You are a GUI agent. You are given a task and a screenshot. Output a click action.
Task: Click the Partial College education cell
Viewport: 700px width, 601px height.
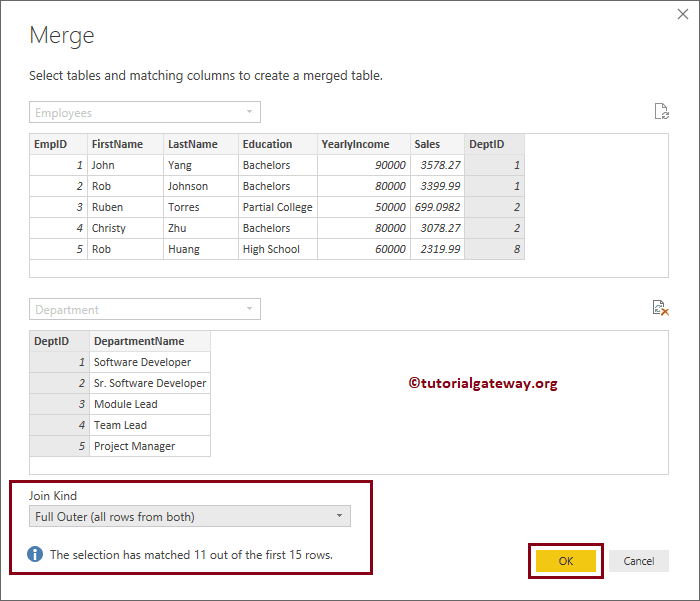coord(278,207)
